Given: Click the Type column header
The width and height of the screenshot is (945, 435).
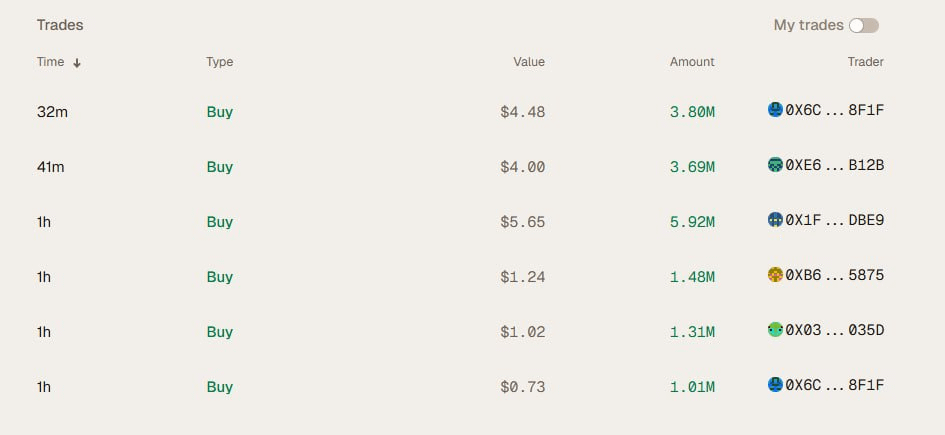Looking at the screenshot, I should pos(219,62).
